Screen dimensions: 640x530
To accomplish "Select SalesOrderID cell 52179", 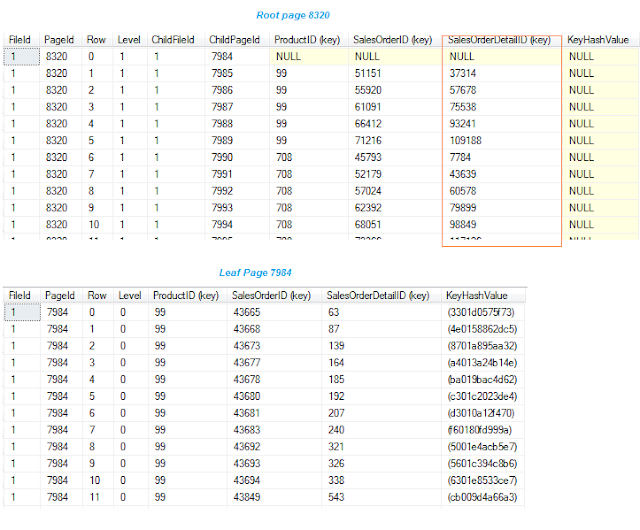I will pyautogui.click(x=395, y=174).
